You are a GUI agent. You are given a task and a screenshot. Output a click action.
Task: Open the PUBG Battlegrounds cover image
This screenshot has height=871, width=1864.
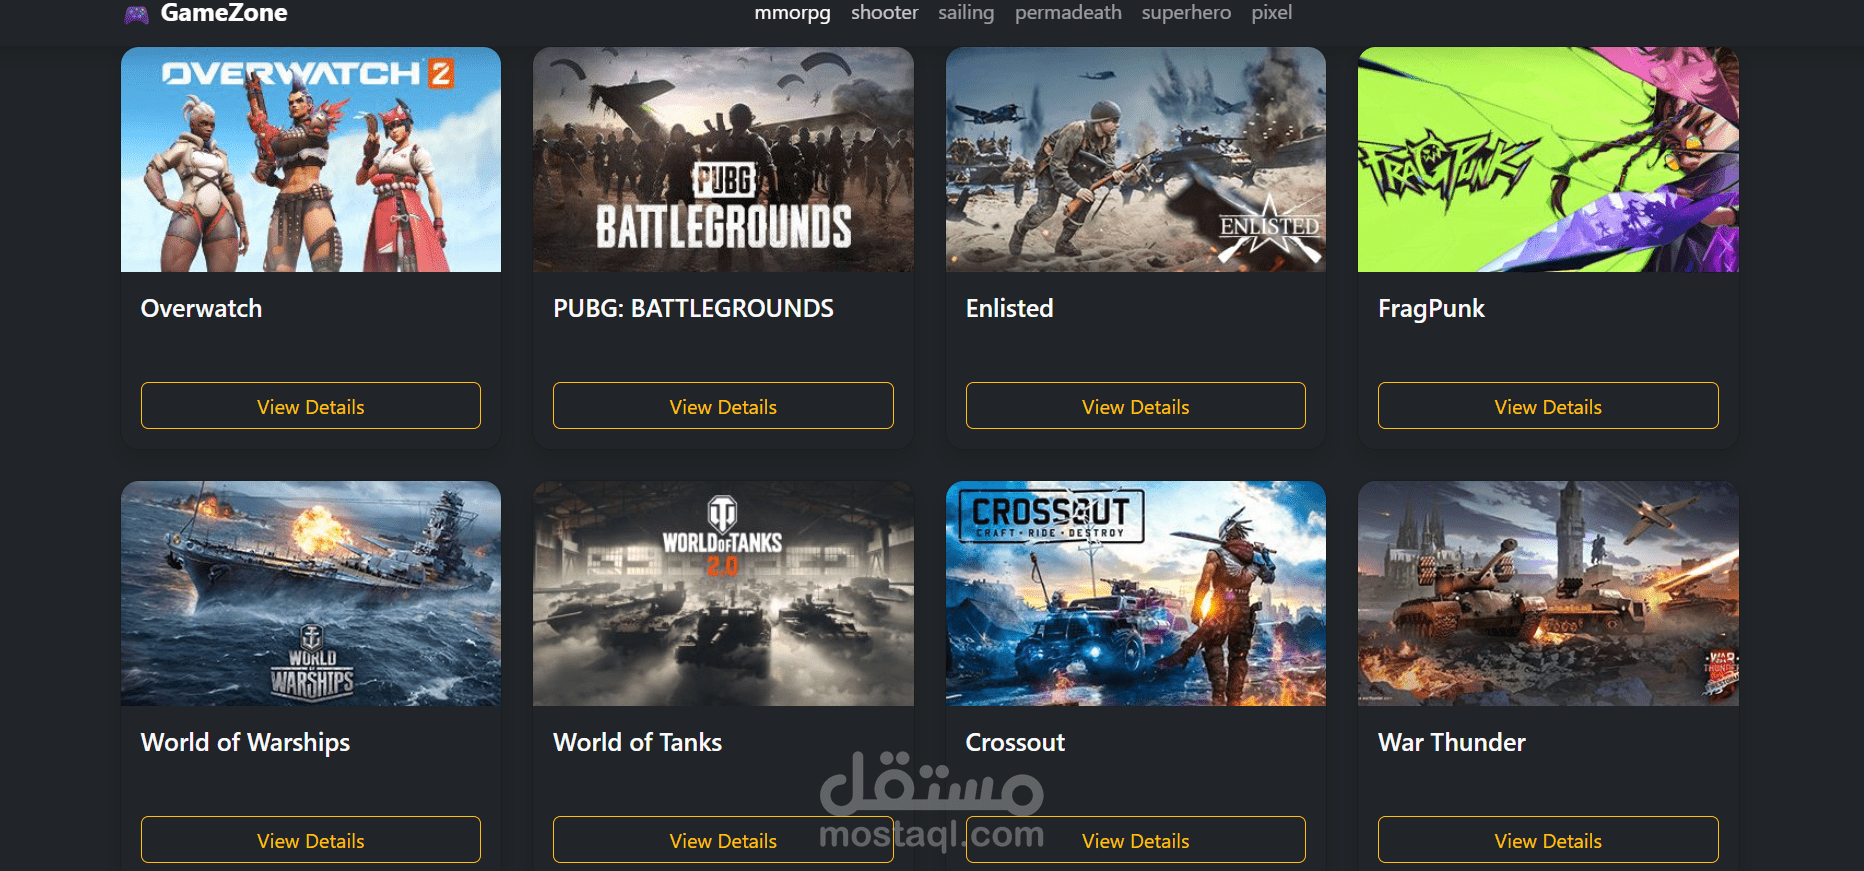pyautogui.click(x=723, y=160)
